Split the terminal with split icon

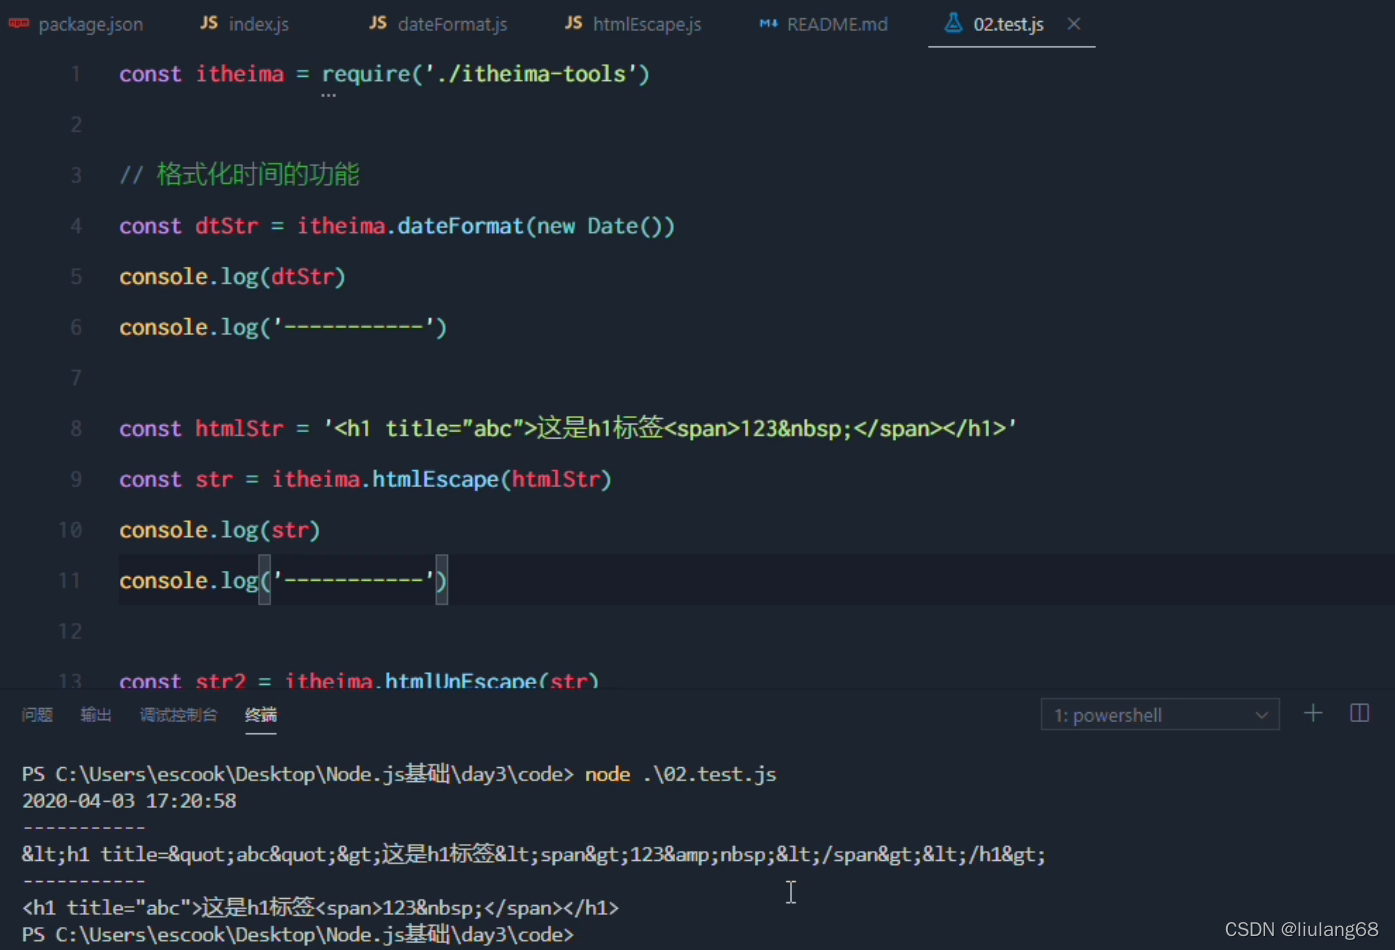[x=1360, y=713]
